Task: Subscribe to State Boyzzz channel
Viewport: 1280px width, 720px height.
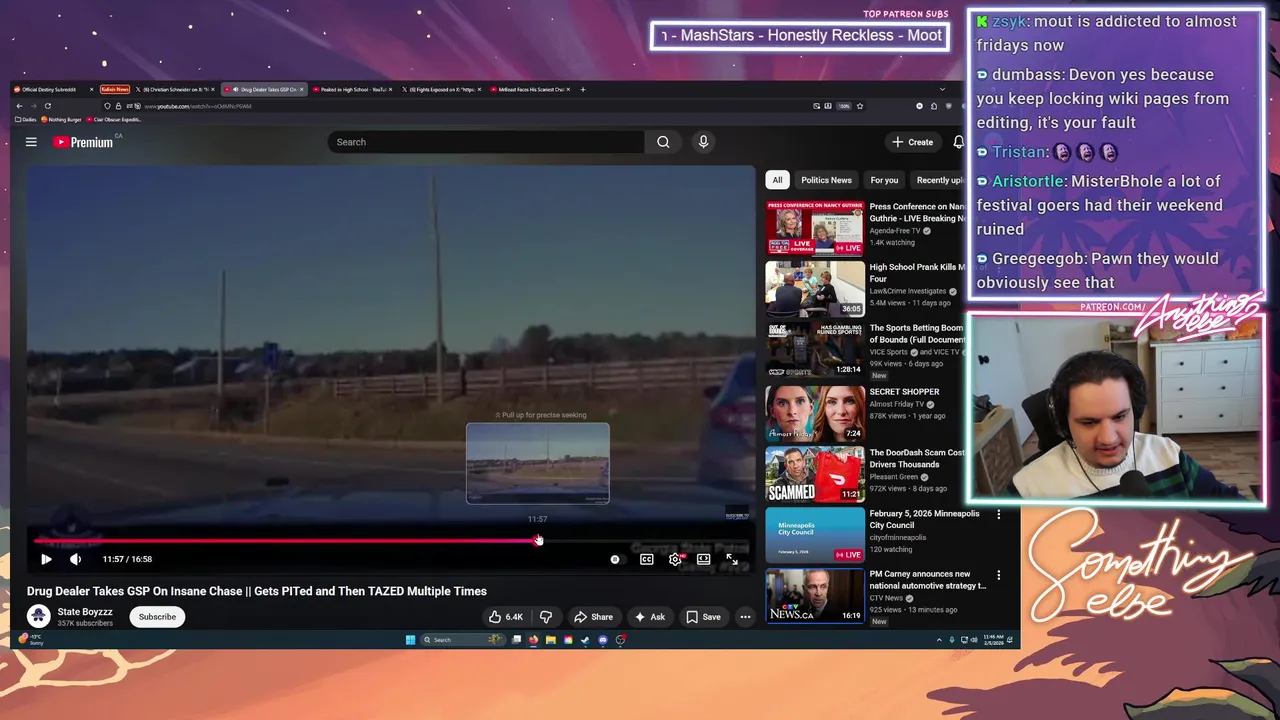Action: [x=157, y=617]
